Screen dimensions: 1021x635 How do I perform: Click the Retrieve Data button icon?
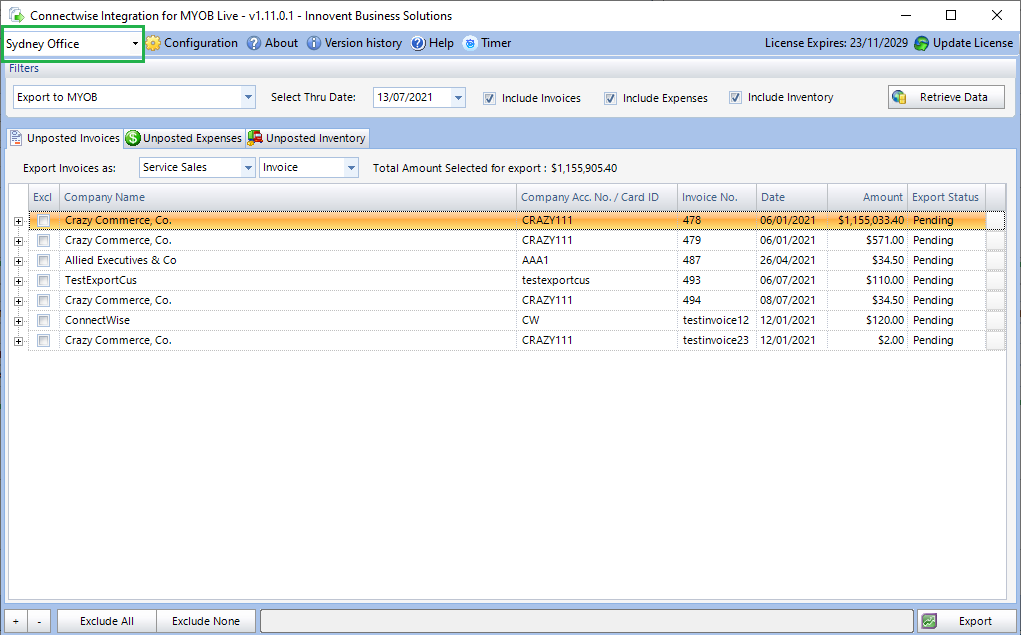(899, 97)
